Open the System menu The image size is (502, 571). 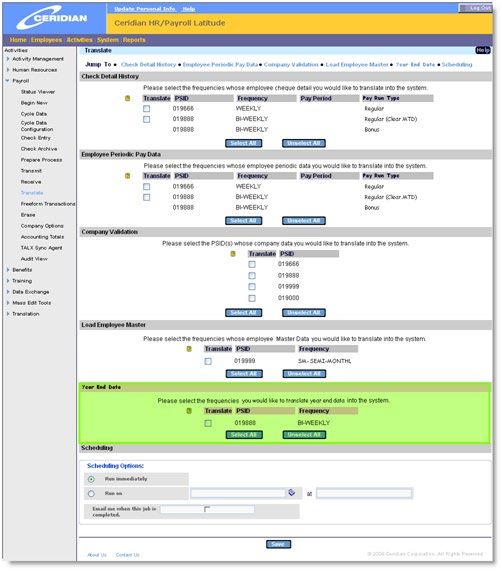pos(108,40)
